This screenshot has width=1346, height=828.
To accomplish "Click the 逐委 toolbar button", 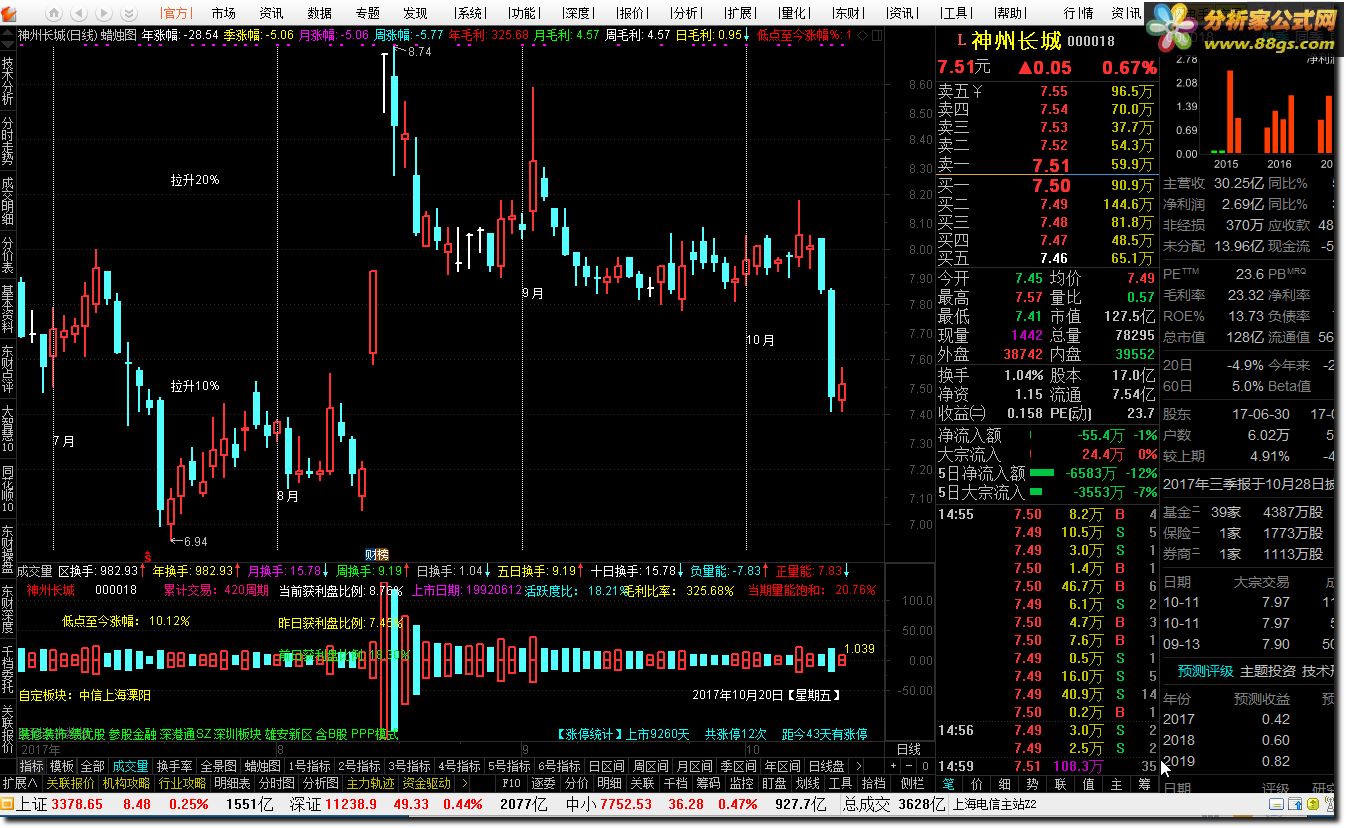I will pos(543,783).
